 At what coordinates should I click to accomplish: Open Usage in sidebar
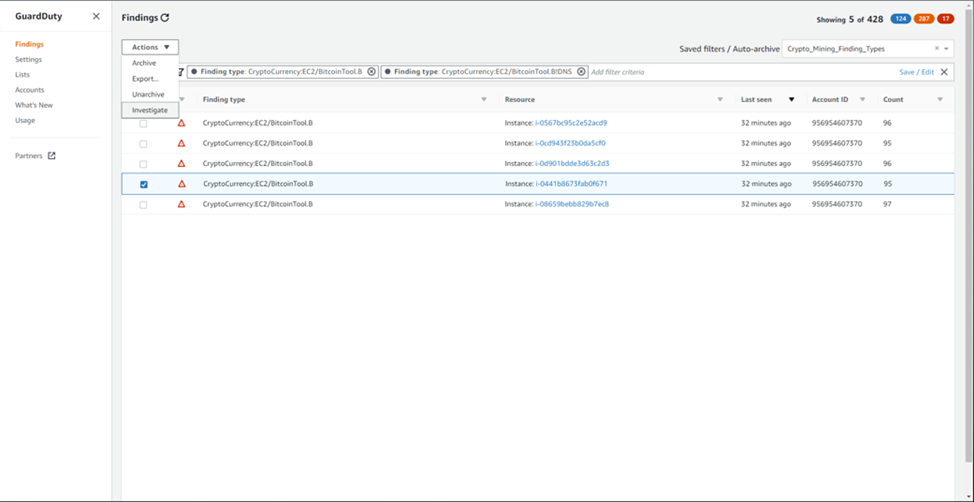(25, 121)
